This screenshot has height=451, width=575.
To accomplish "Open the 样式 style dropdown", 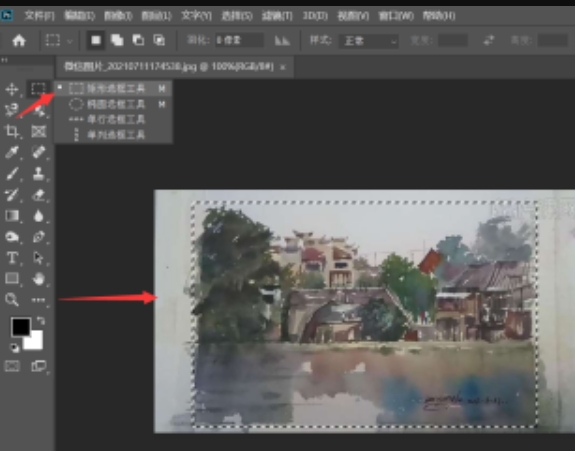I will point(369,41).
